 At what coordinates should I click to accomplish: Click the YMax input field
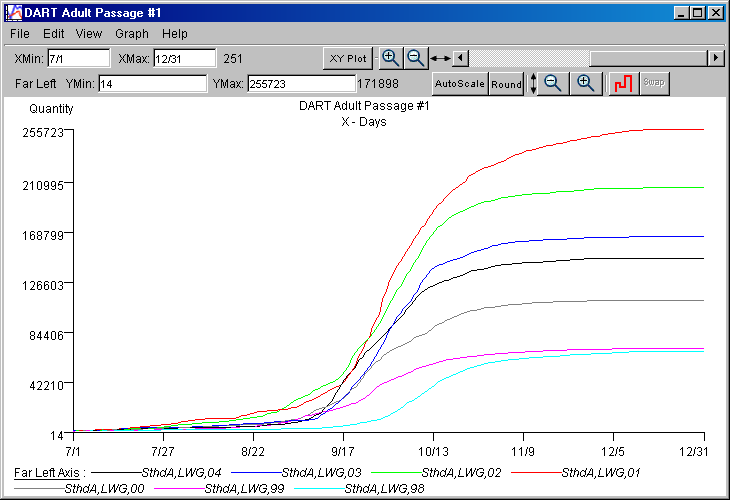[299, 83]
